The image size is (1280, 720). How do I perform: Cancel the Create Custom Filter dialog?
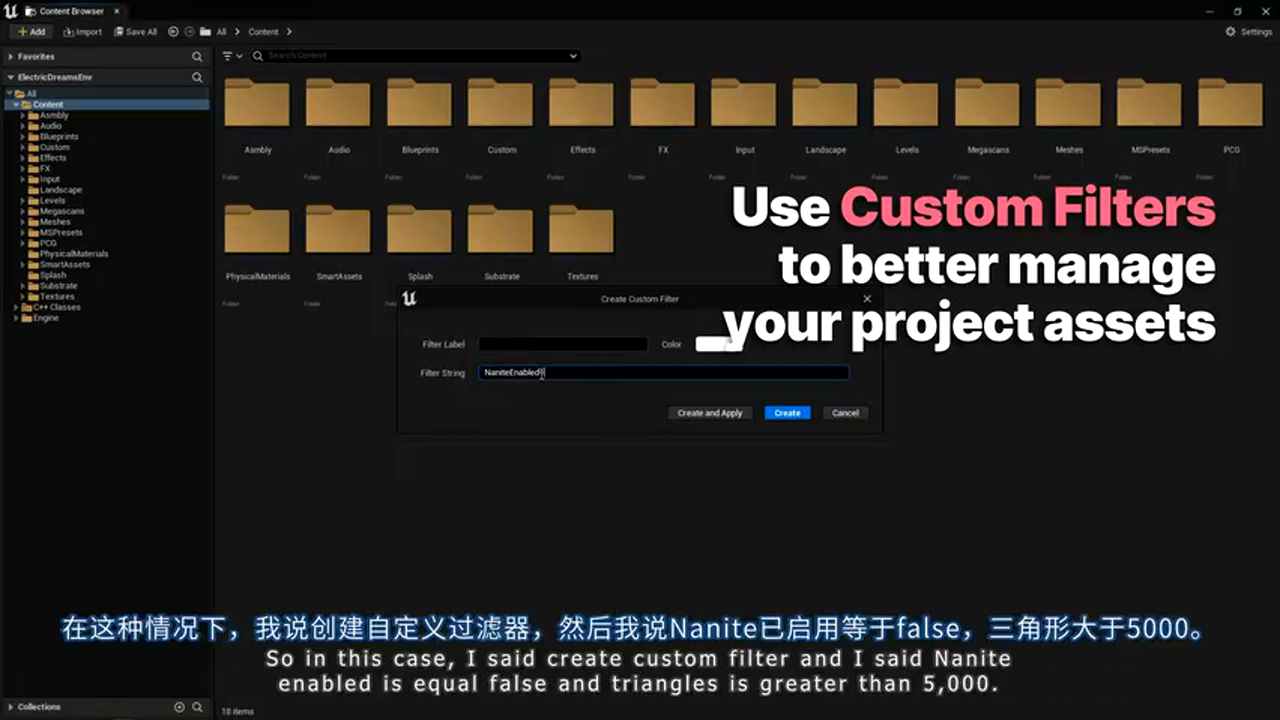845,413
